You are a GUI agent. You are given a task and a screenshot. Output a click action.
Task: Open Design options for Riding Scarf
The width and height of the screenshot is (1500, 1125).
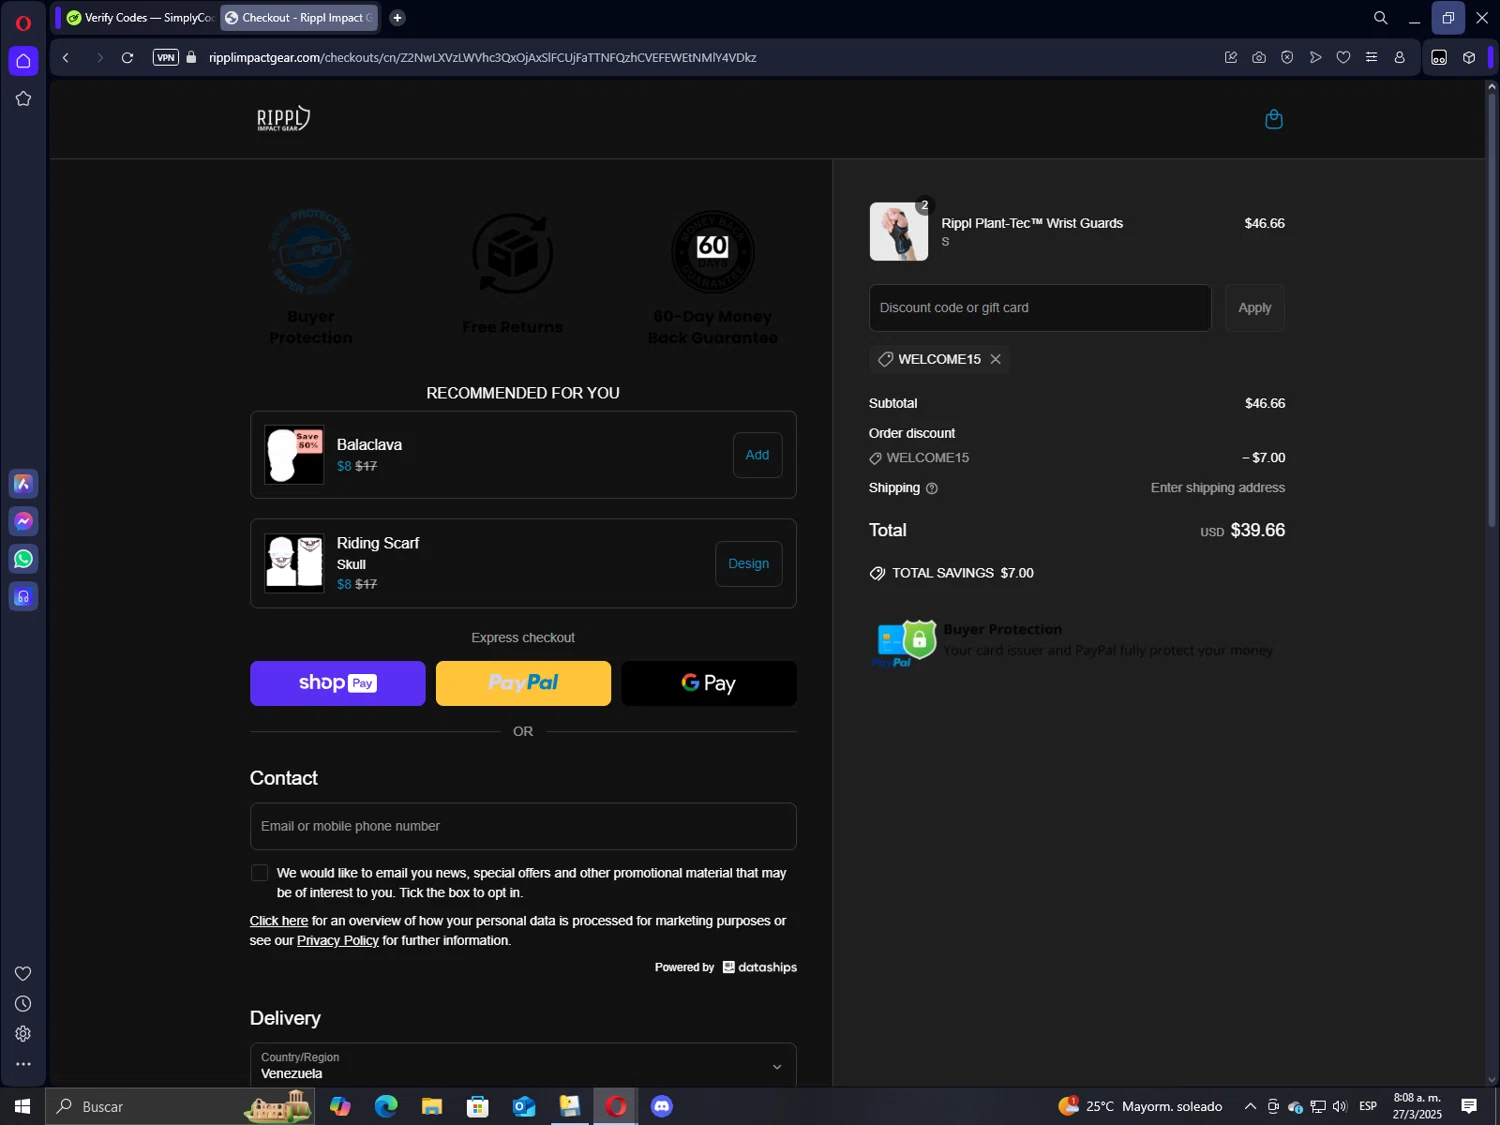point(748,564)
